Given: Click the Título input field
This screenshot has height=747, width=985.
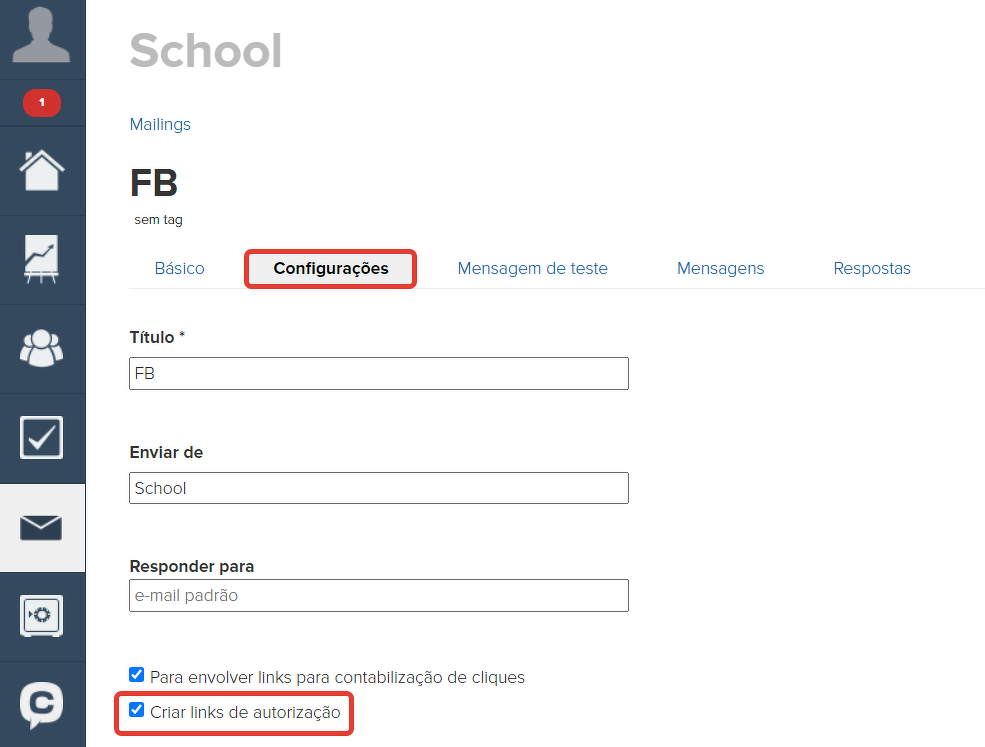Looking at the screenshot, I should click(379, 374).
